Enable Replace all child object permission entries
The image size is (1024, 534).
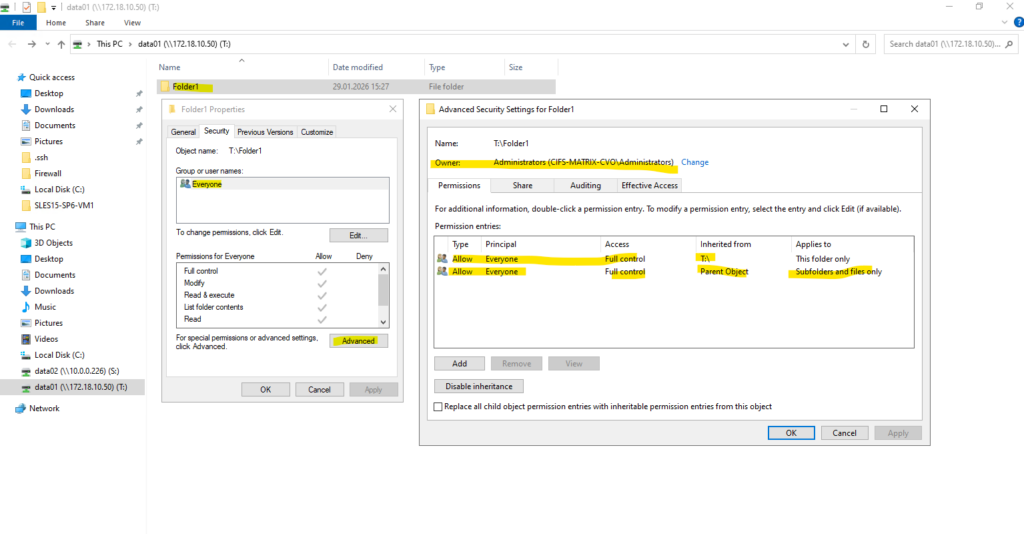439,407
